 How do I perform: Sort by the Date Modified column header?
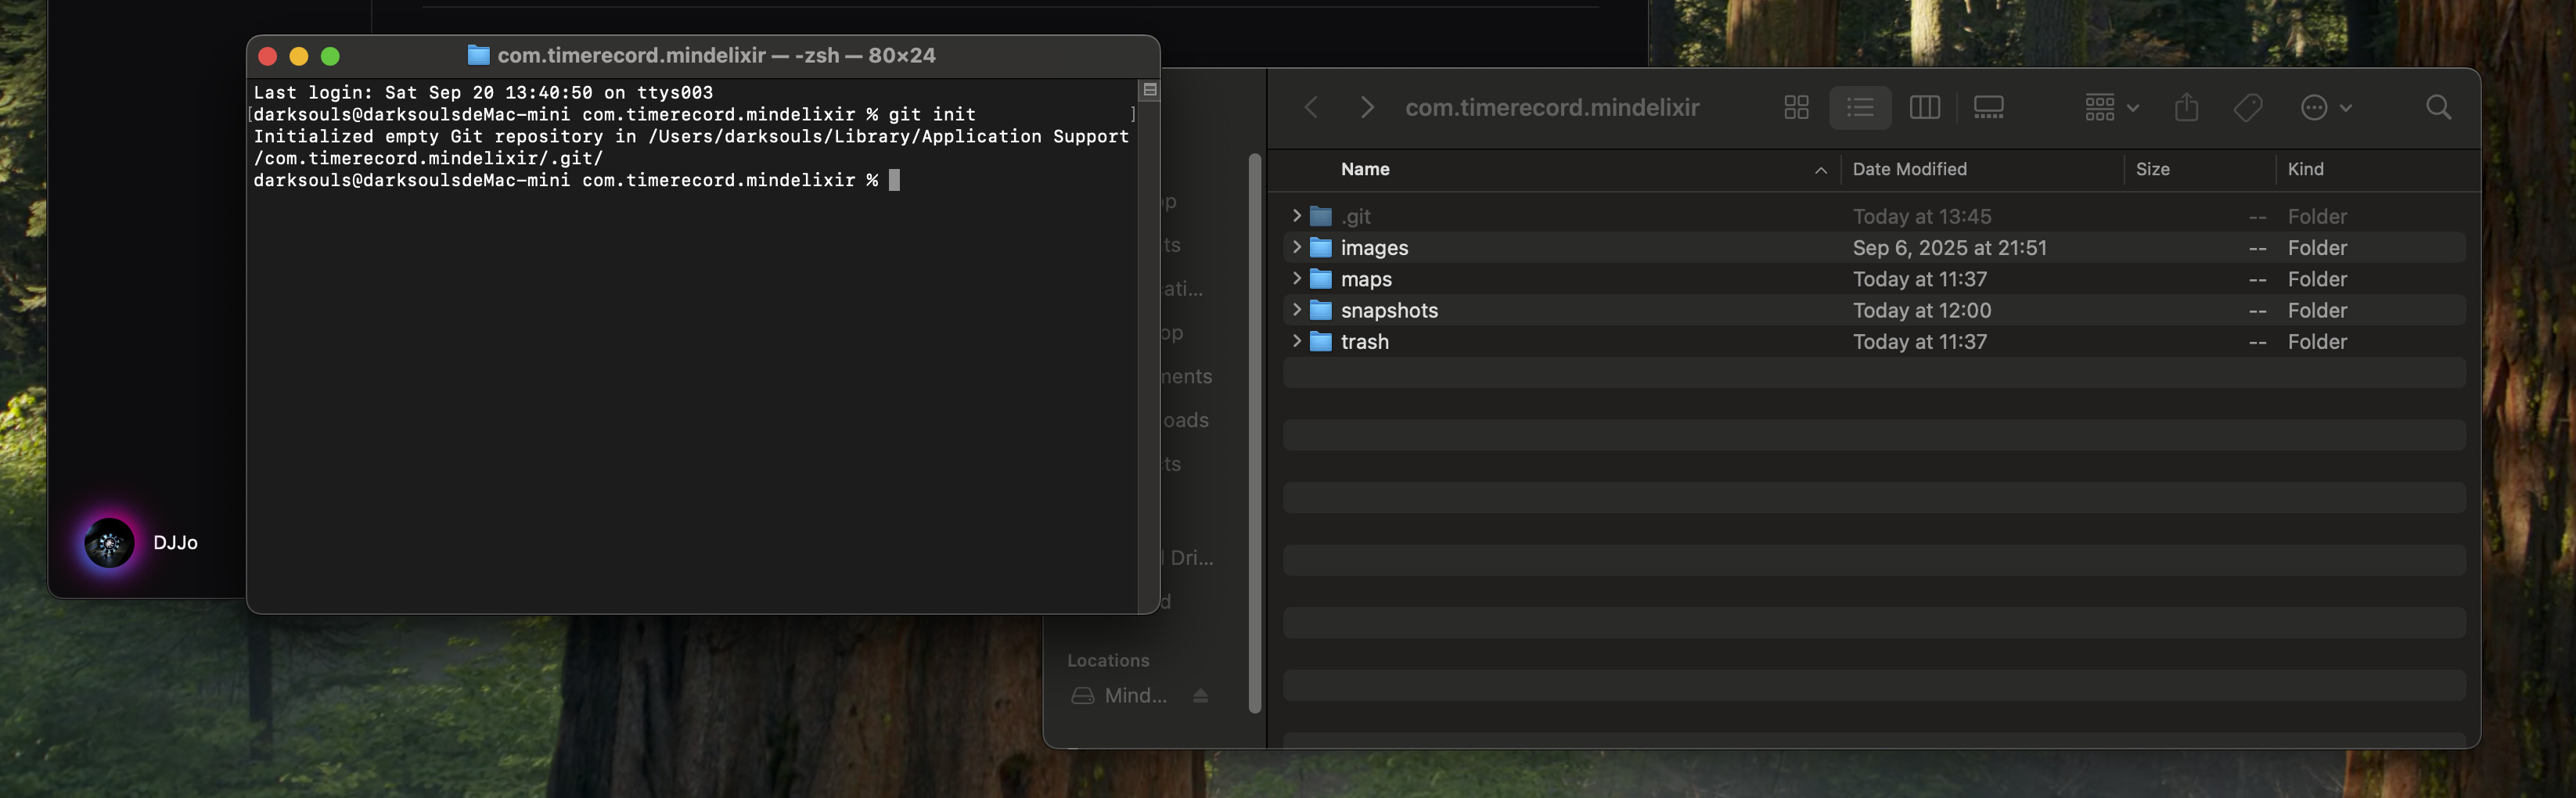[1909, 169]
